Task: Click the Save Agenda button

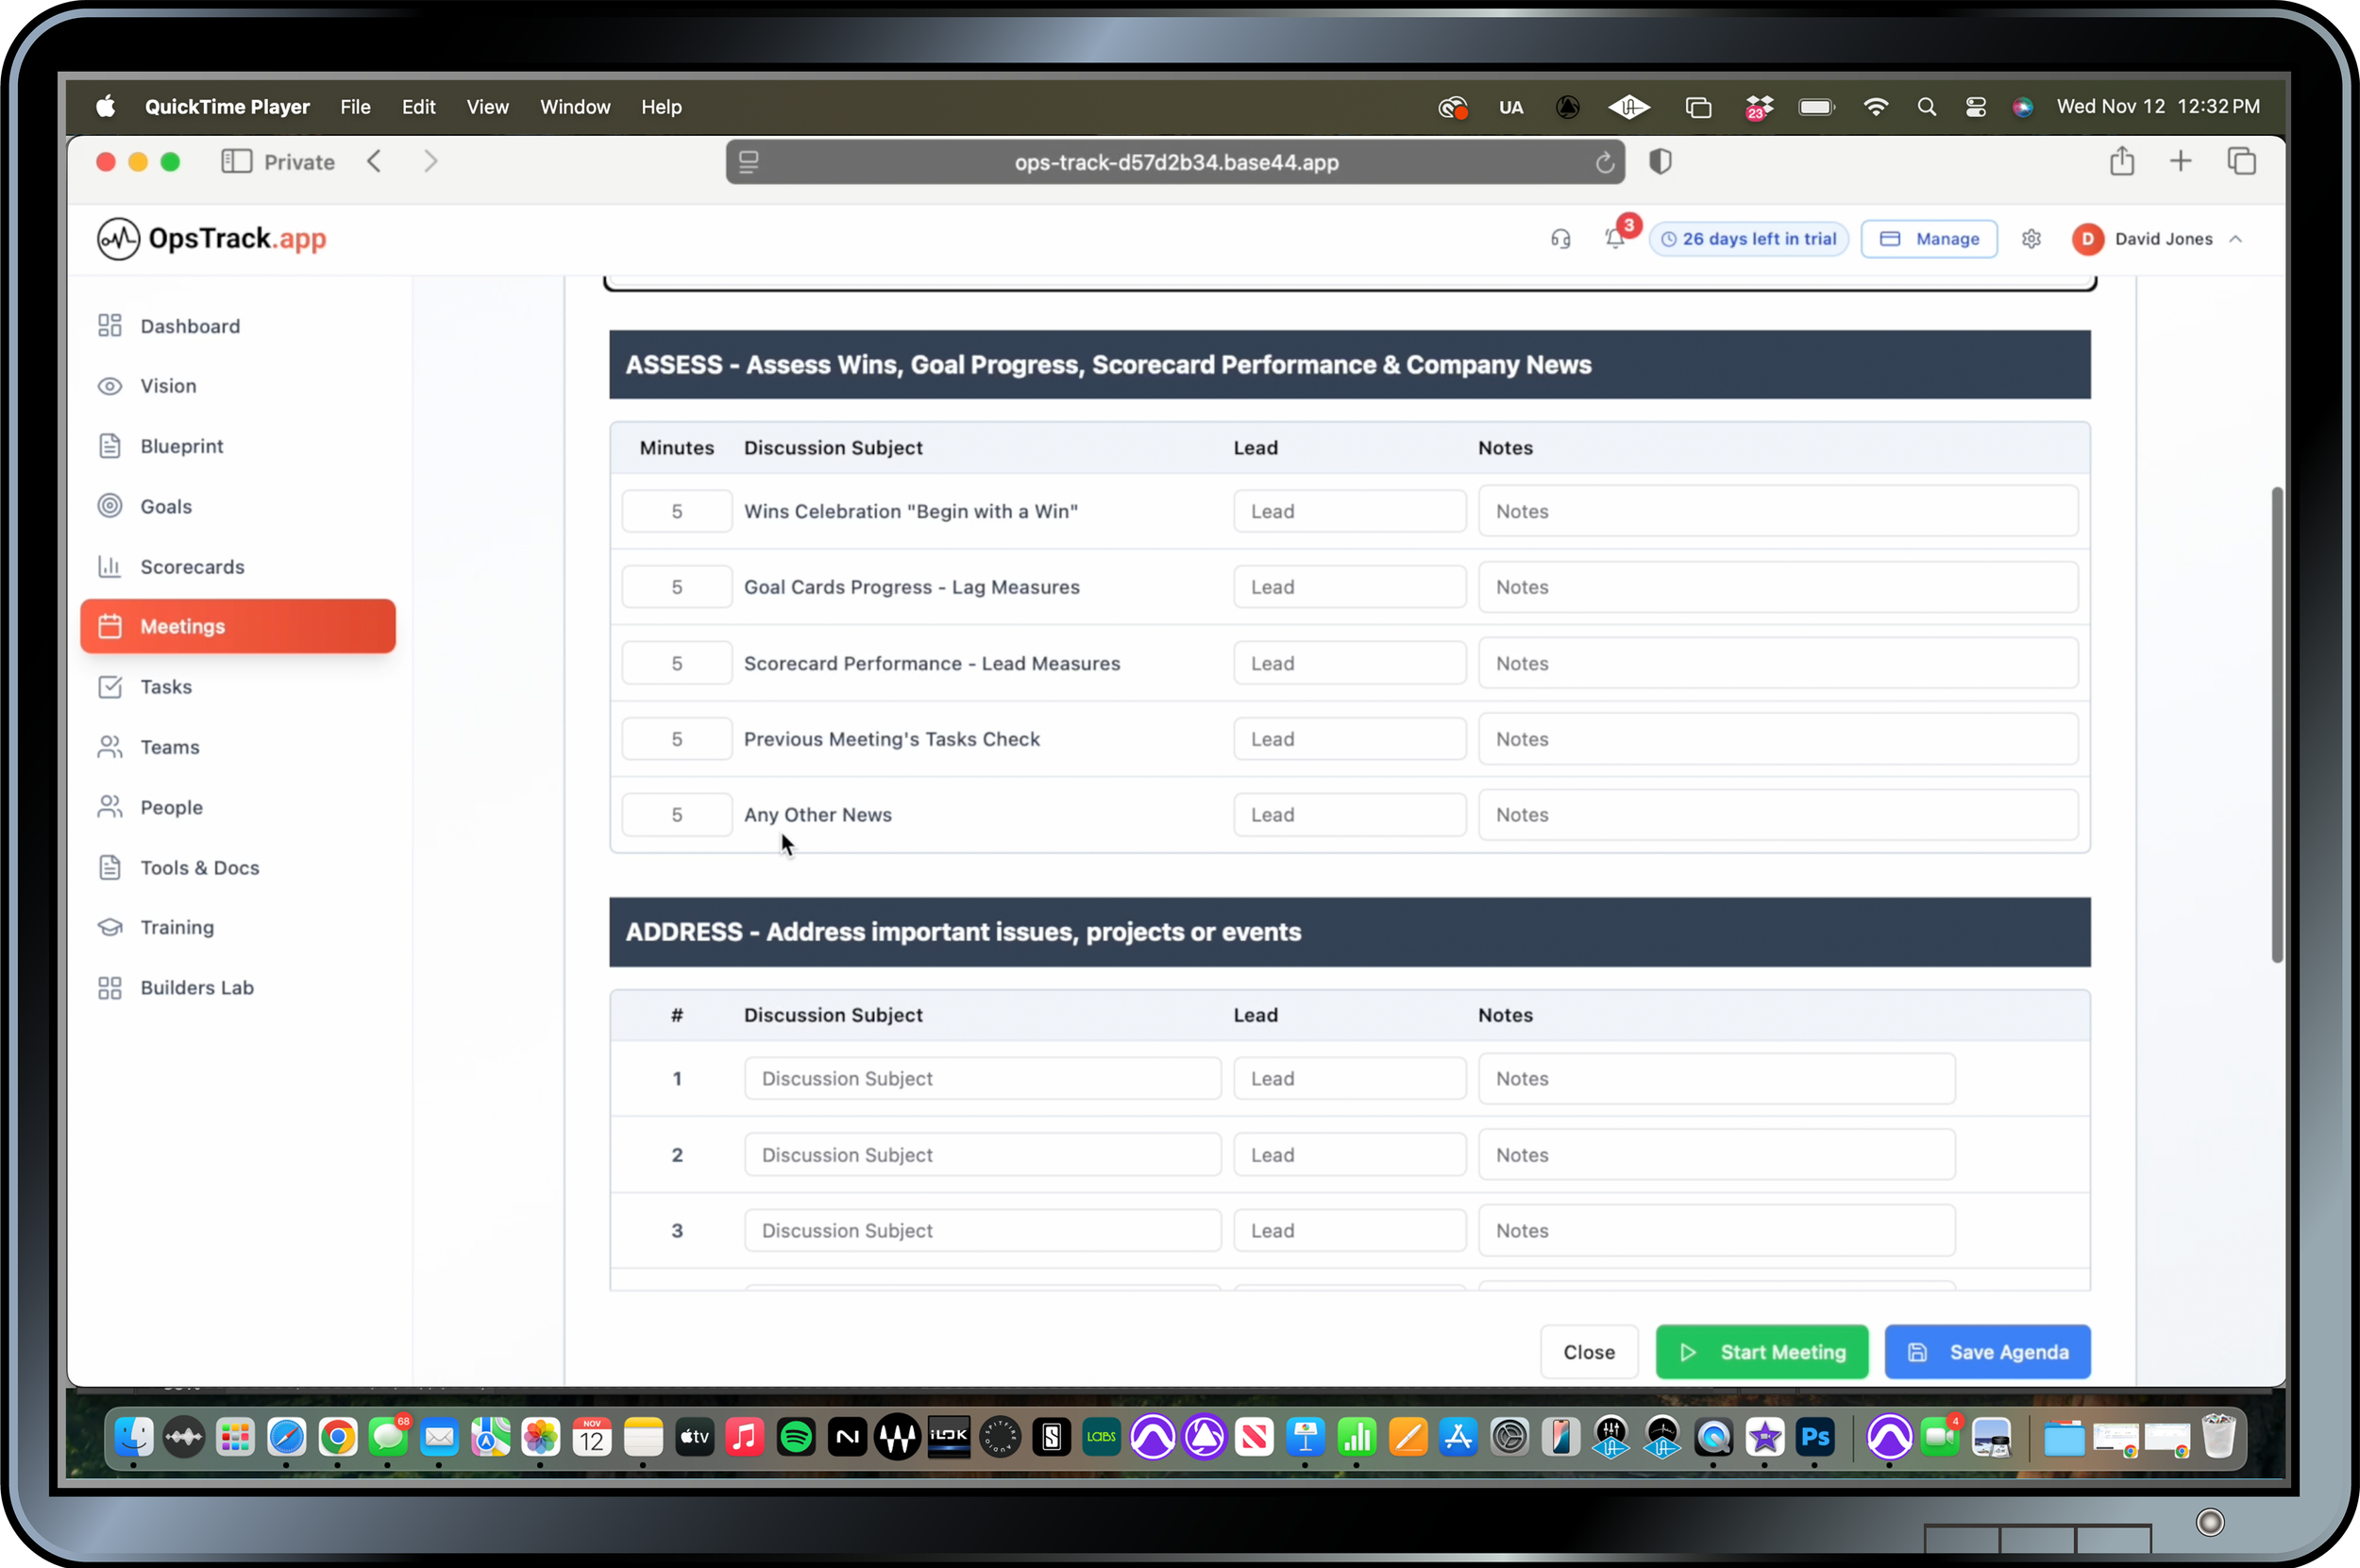Action: click(x=1987, y=1352)
